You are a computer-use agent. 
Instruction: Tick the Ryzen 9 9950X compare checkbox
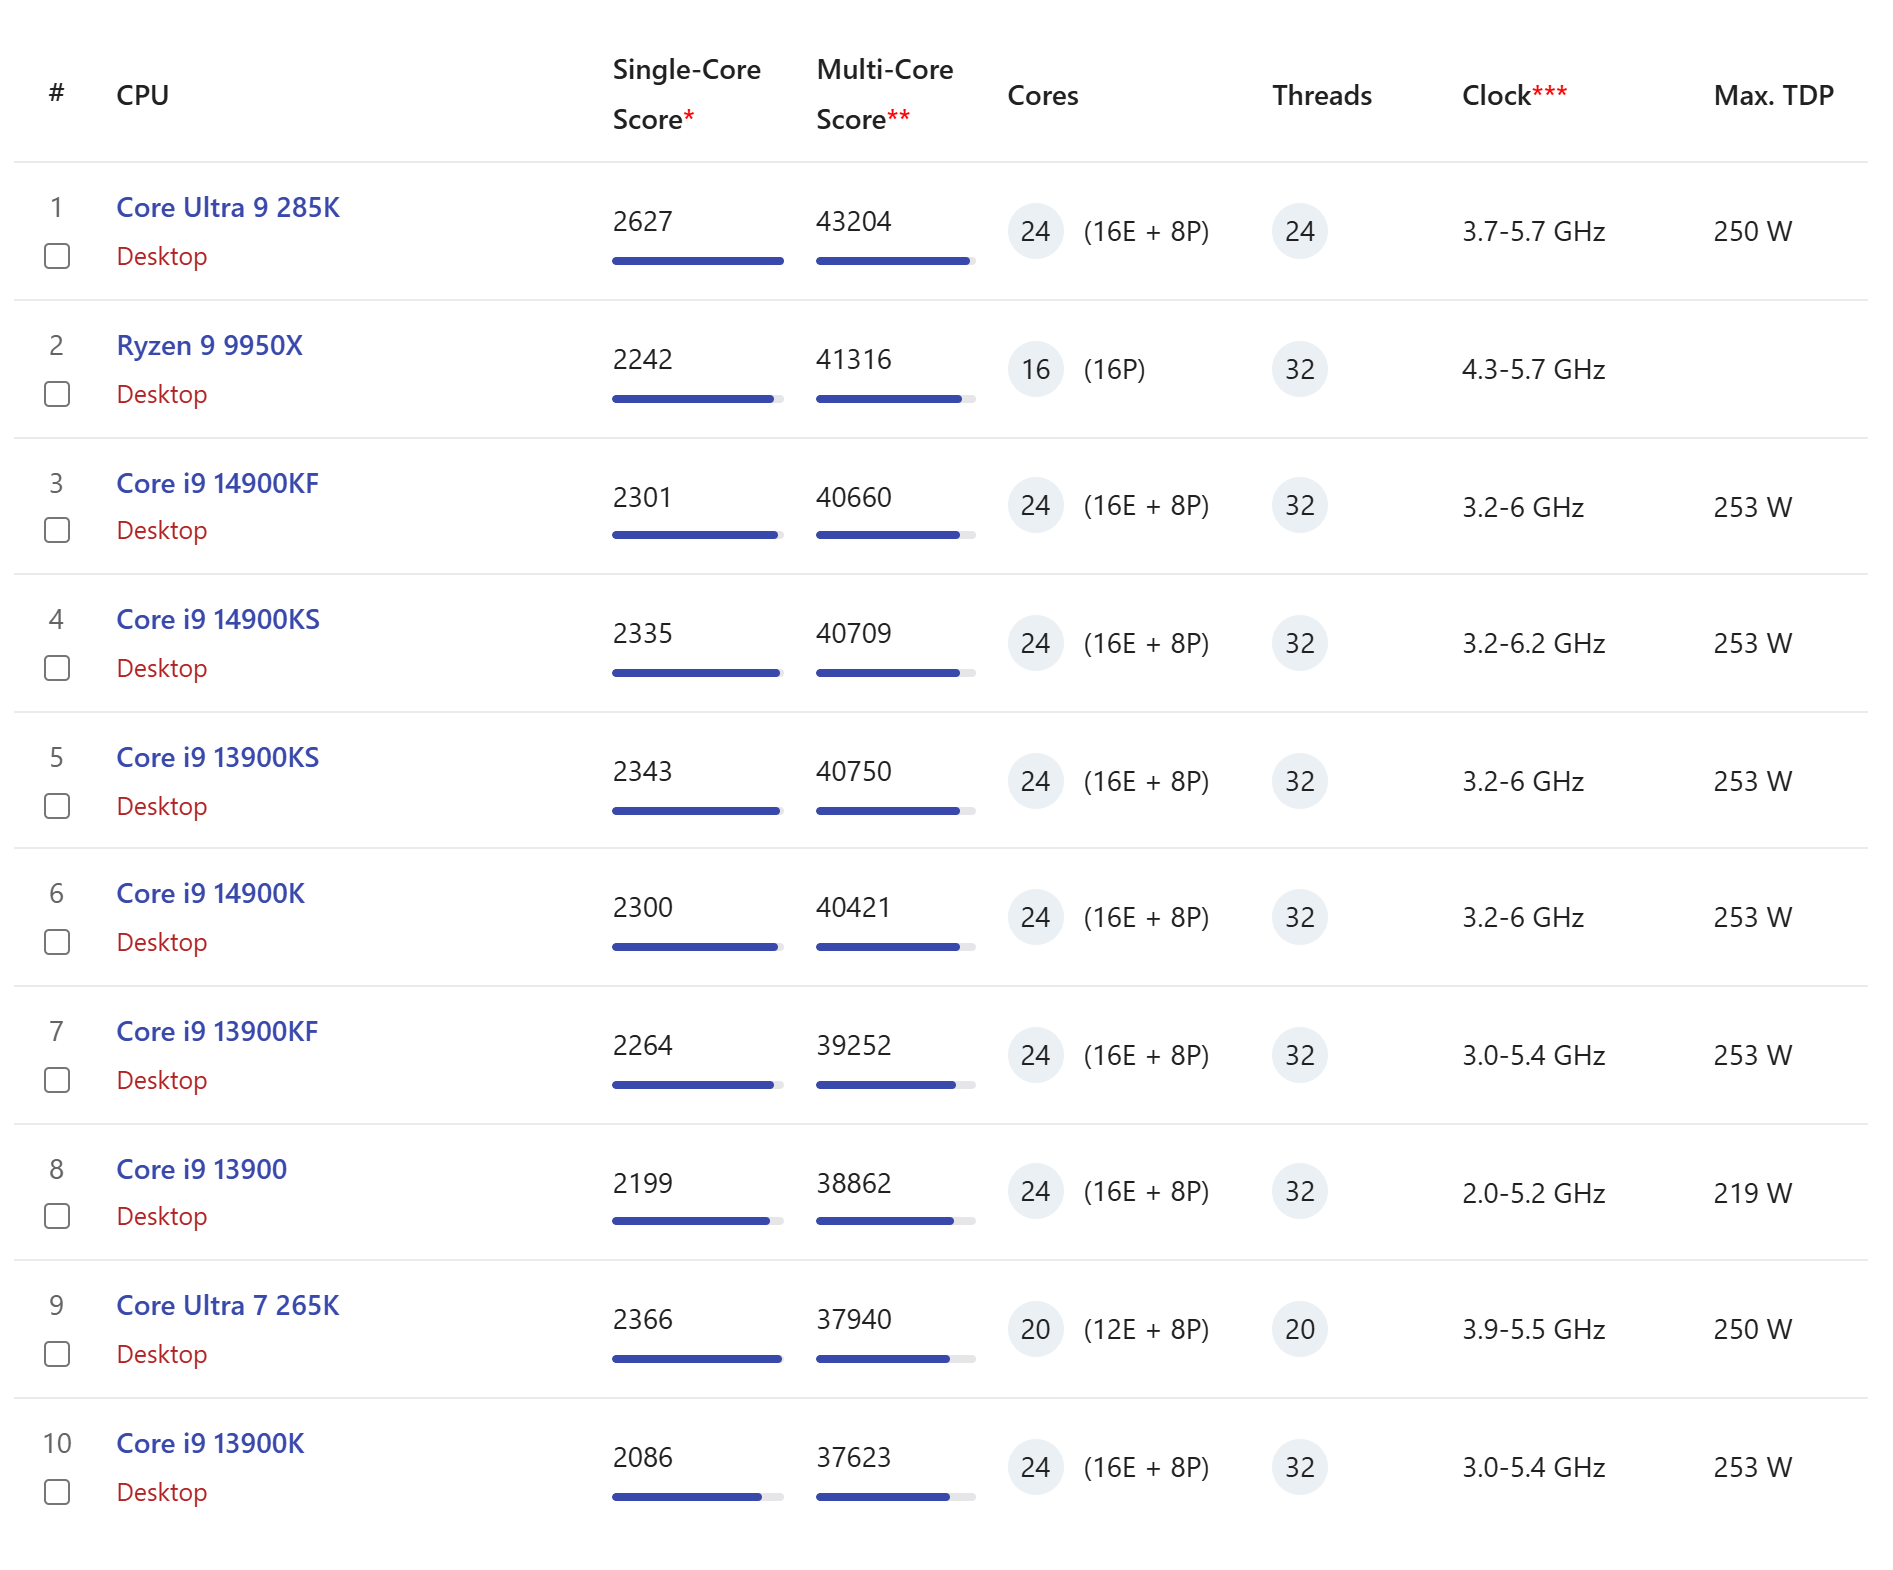57,394
